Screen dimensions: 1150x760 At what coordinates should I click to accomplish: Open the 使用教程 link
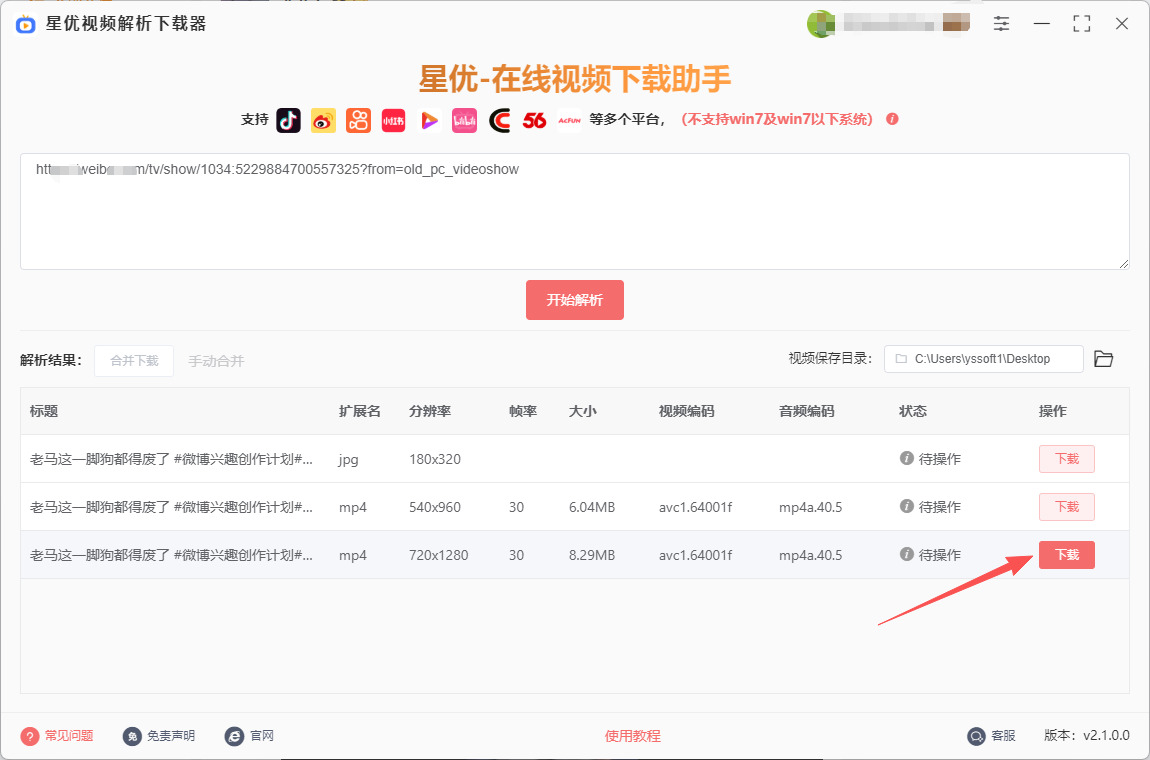tap(633, 736)
